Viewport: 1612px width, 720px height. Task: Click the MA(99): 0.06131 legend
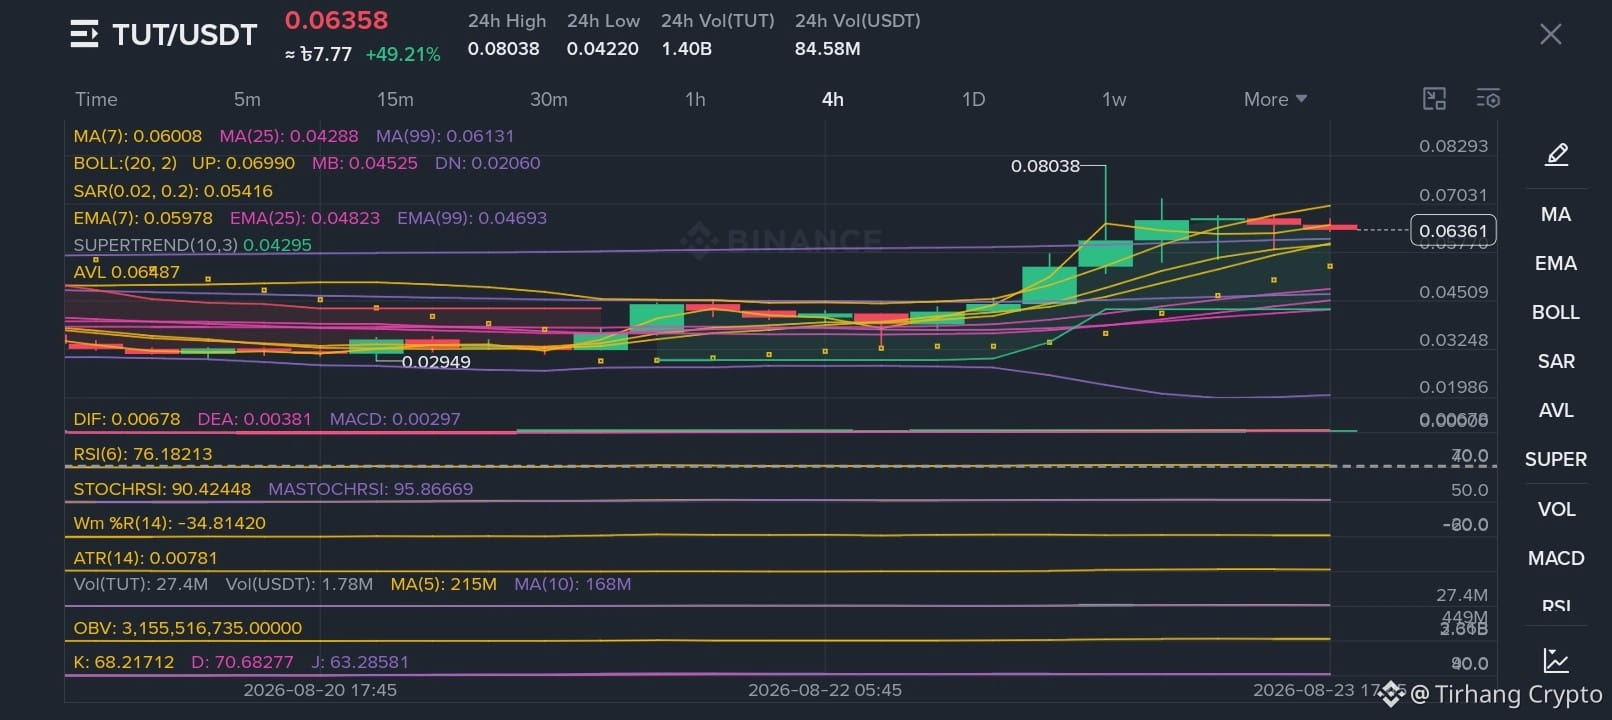tap(445, 136)
